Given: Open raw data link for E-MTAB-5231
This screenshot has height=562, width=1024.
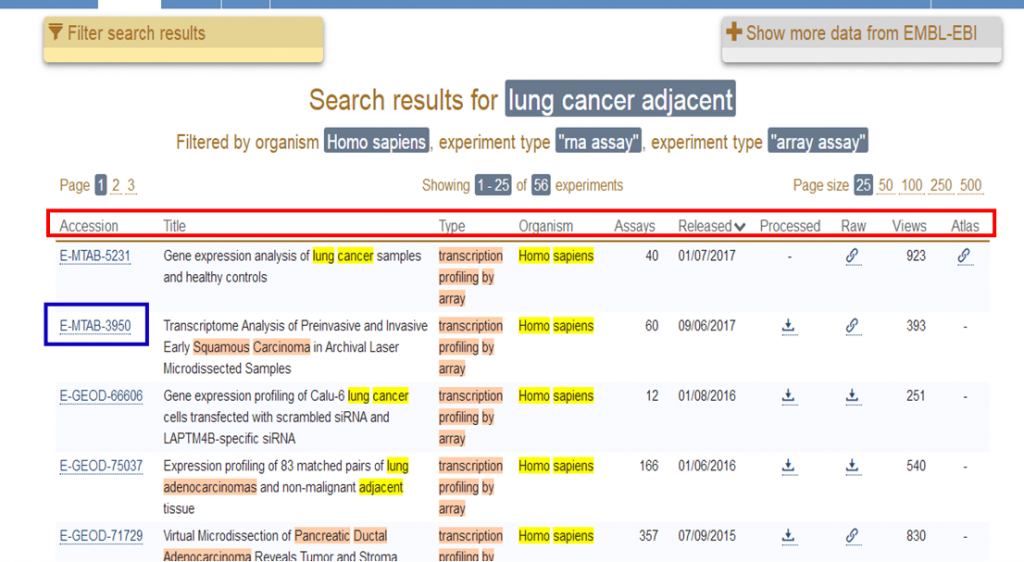Looking at the screenshot, I should [x=852, y=256].
